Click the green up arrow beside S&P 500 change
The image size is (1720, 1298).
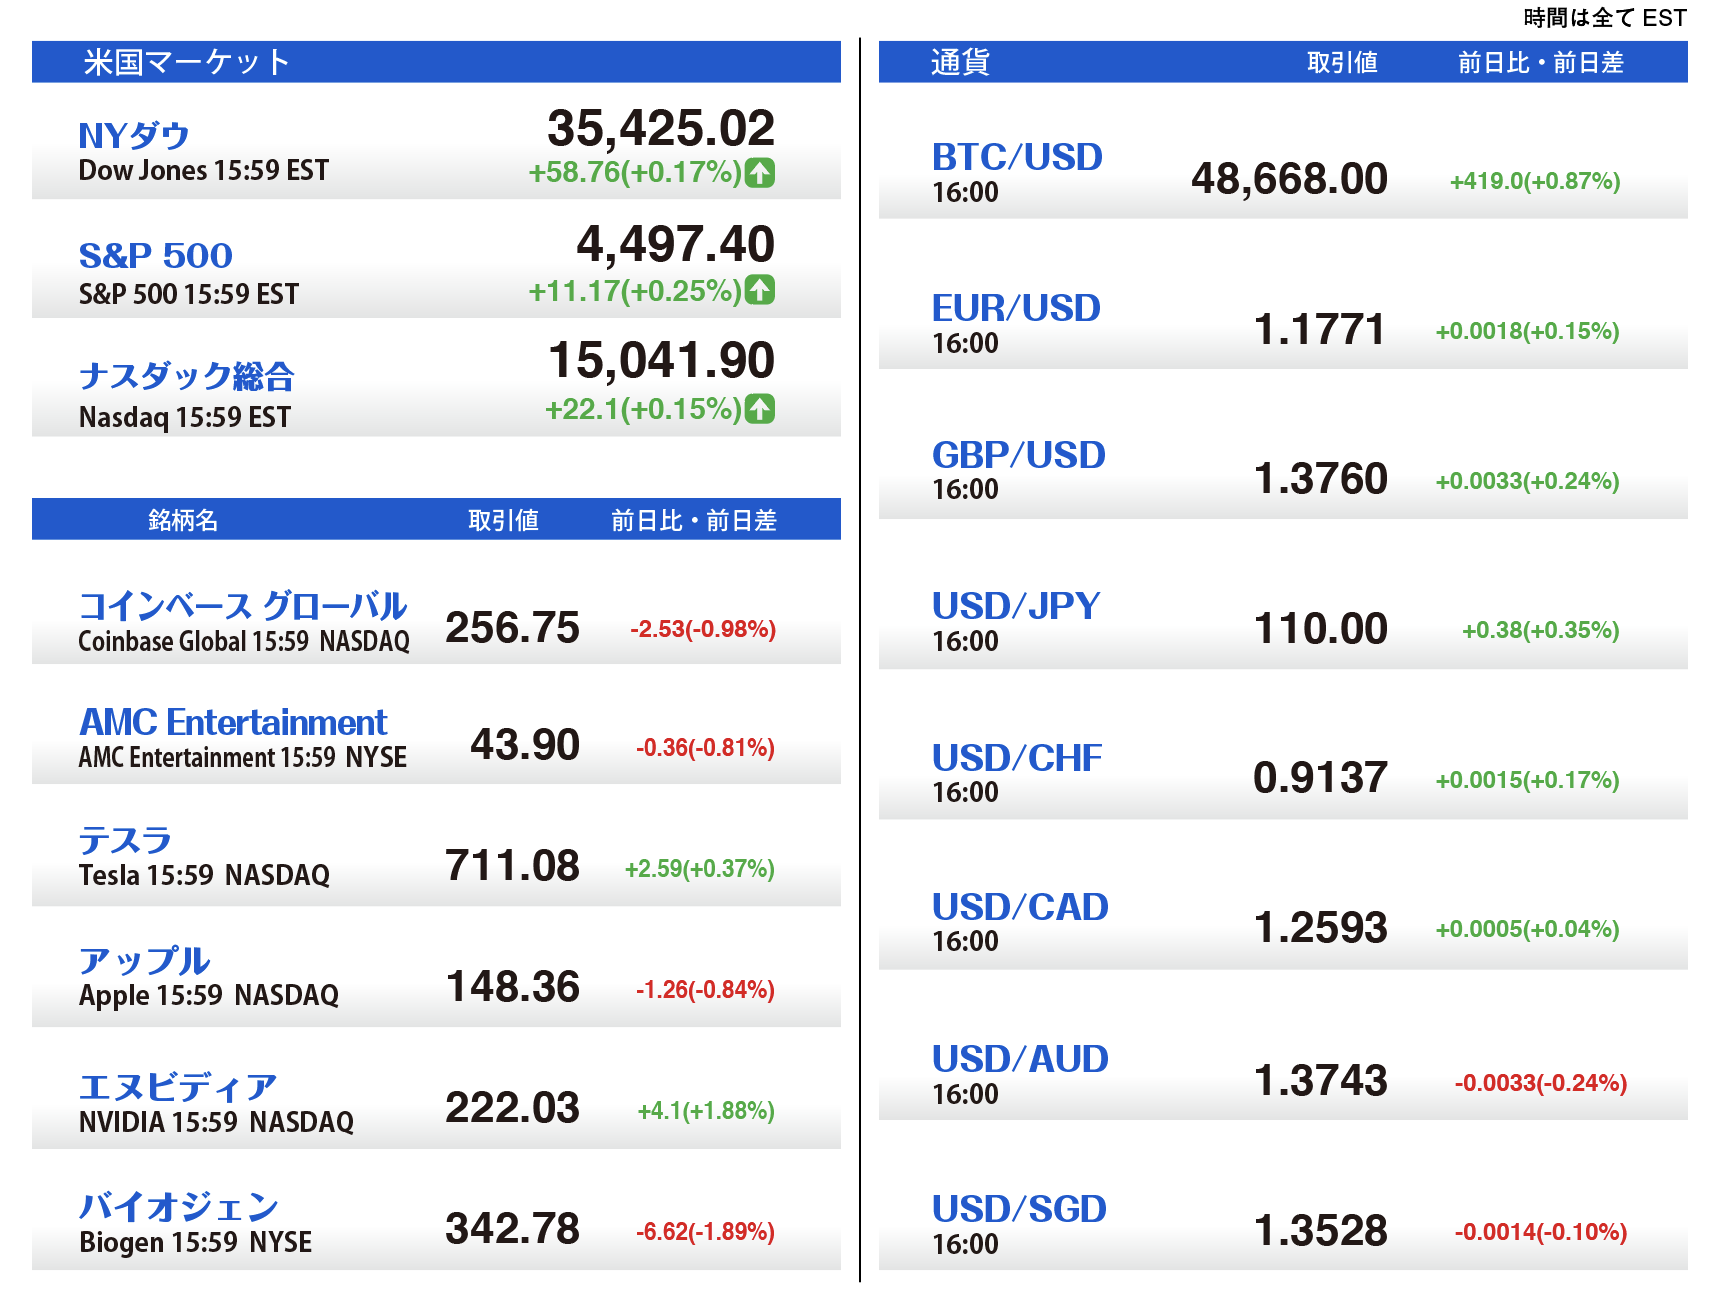tap(760, 291)
